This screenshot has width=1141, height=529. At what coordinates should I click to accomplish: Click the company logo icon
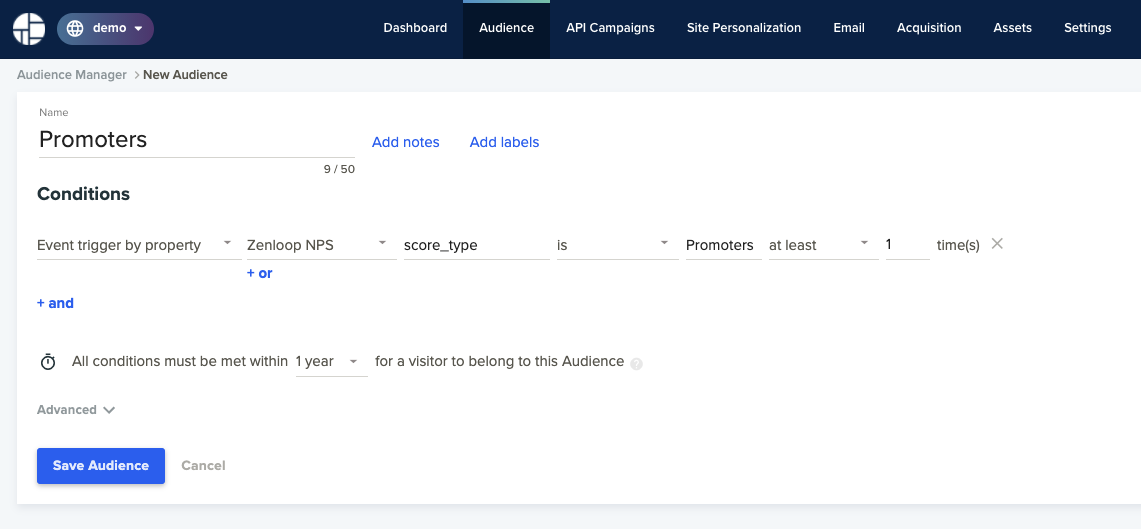click(x=29, y=28)
